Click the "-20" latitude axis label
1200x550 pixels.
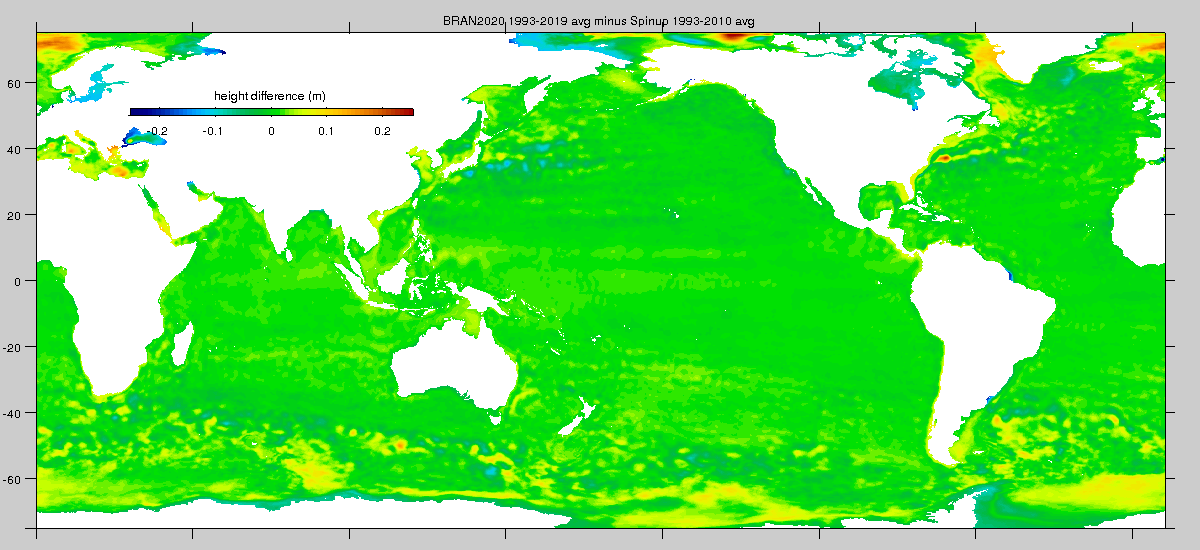[14, 347]
